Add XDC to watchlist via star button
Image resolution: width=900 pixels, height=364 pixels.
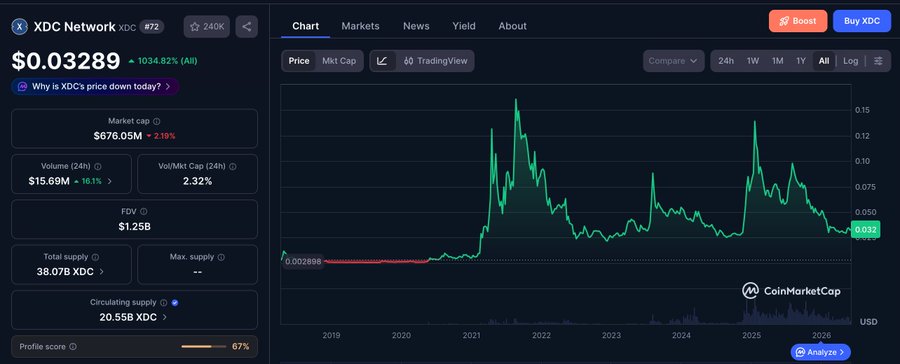tap(207, 26)
